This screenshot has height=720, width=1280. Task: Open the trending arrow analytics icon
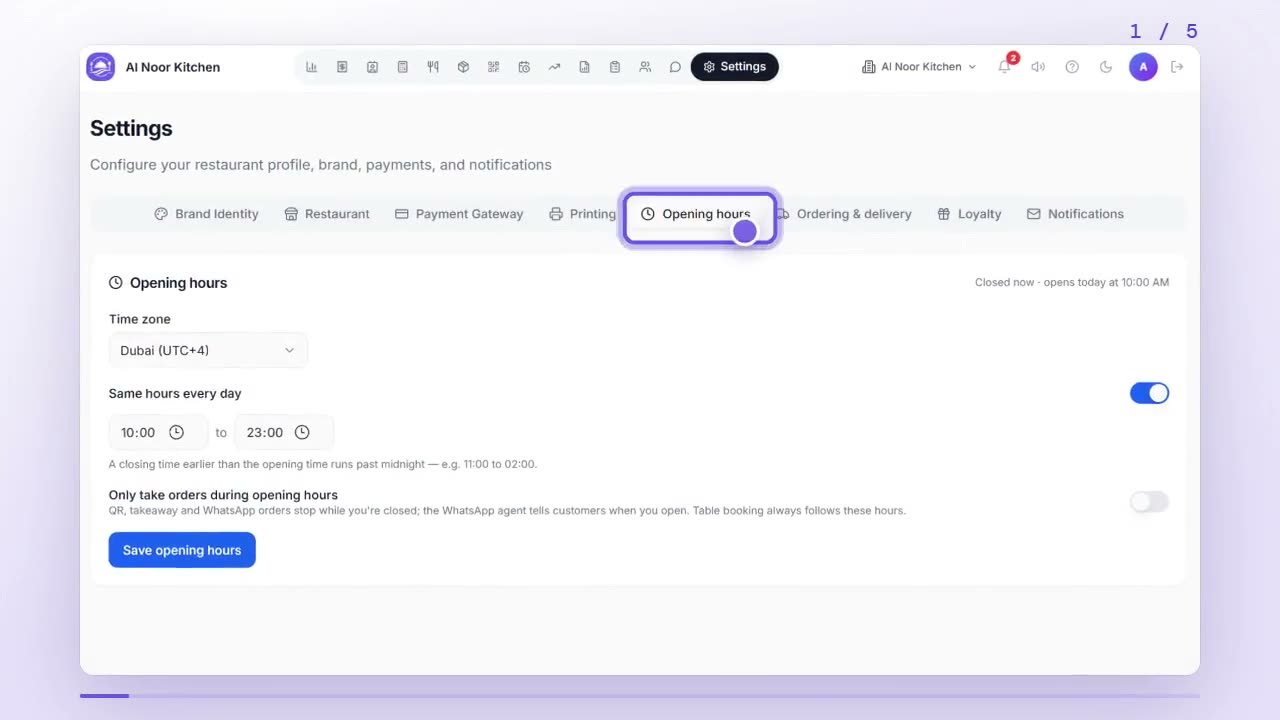[554, 67]
